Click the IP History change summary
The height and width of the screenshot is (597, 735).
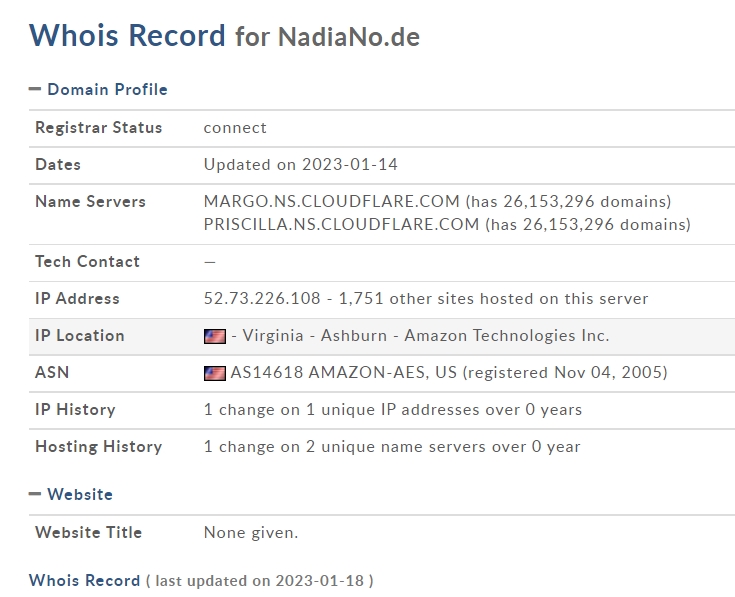(393, 410)
